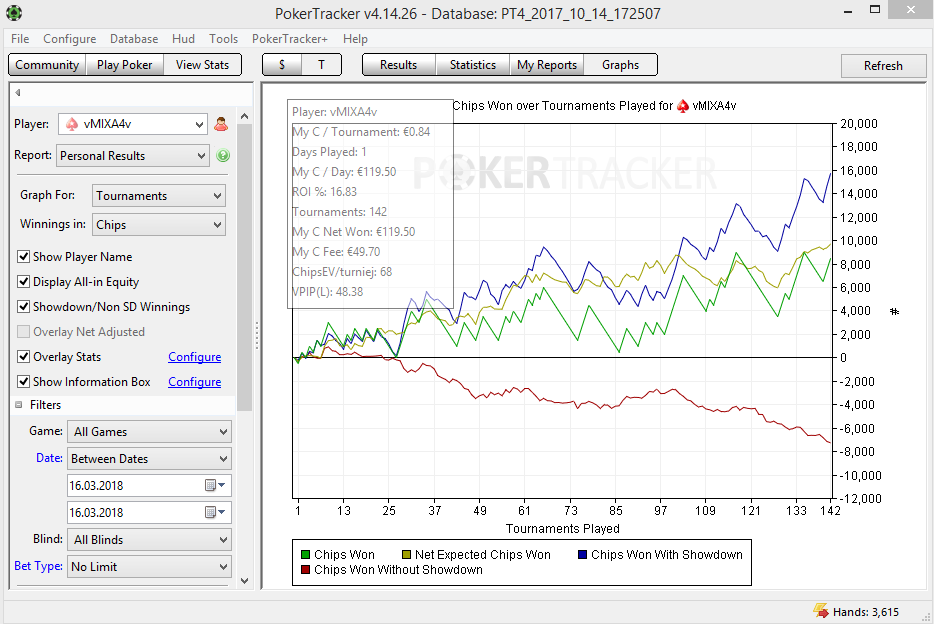Minimize the PokerTracker window
This screenshot has width=934, height=624.
pyautogui.click(x=848, y=11)
